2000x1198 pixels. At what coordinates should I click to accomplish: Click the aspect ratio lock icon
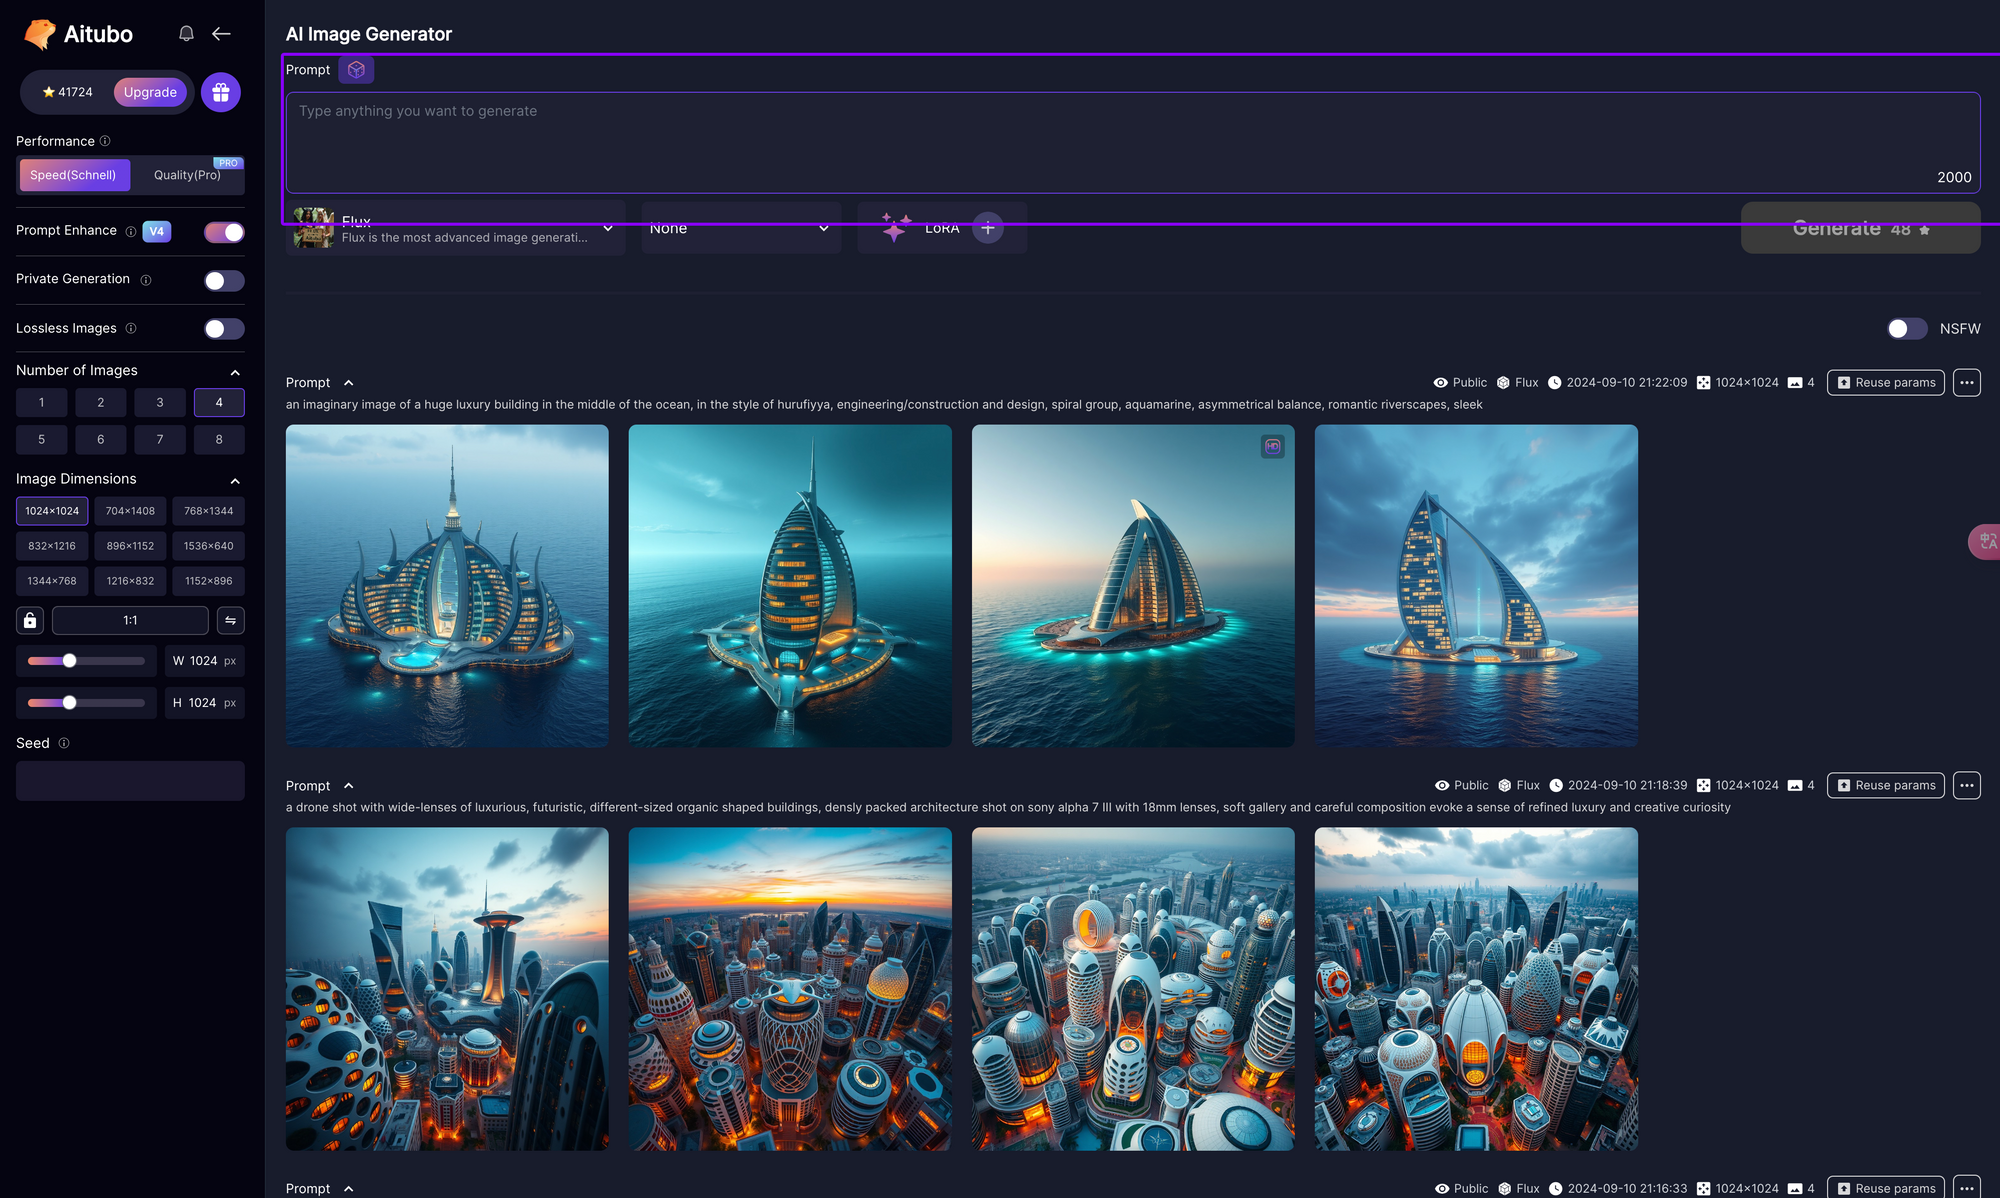30,620
